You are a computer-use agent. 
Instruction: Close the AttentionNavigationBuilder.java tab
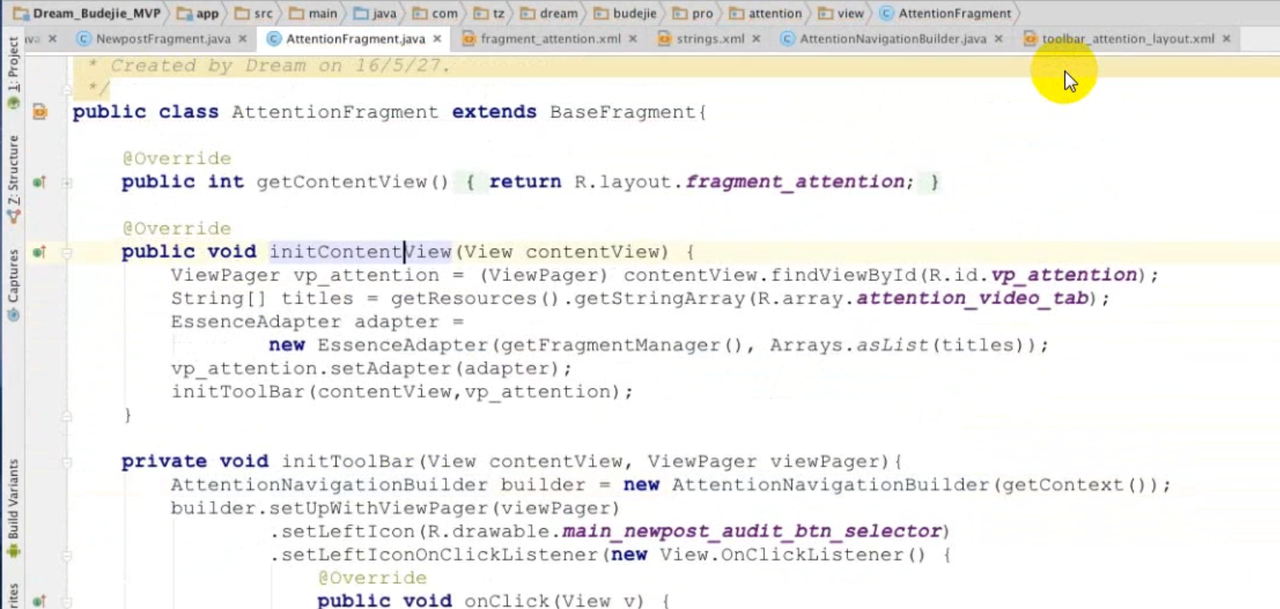pyautogui.click(x=999, y=39)
